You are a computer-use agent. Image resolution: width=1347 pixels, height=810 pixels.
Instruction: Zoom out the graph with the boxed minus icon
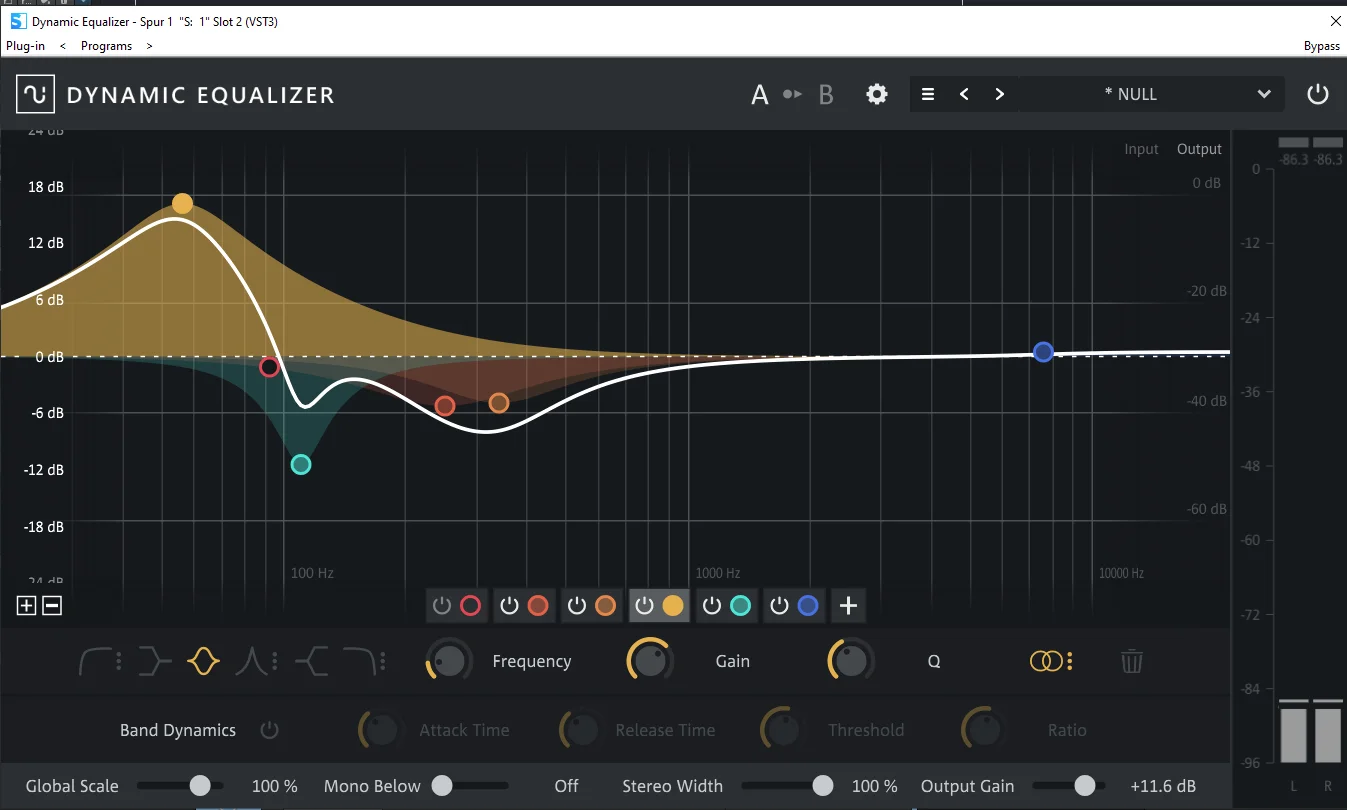52,605
